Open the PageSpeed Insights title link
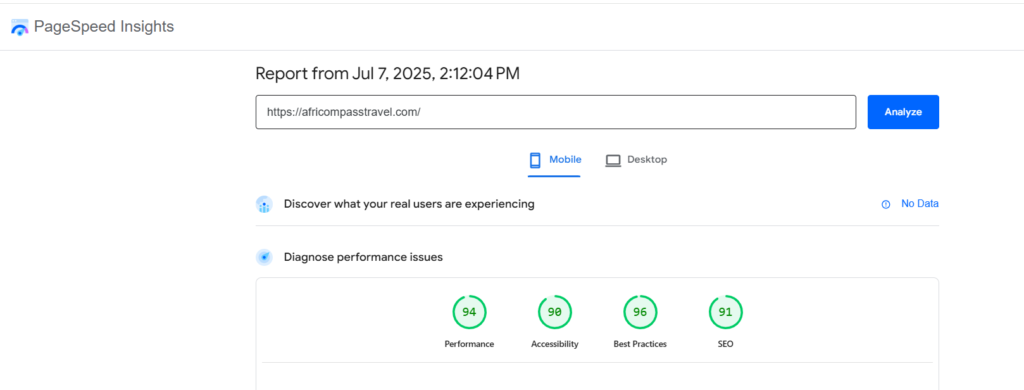This screenshot has height=390, width=1024. pyautogui.click(x=104, y=27)
